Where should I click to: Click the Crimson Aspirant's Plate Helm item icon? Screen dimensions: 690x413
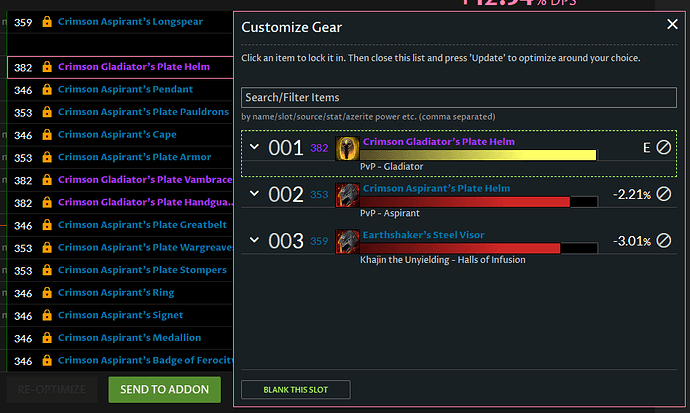click(x=347, y=195)
